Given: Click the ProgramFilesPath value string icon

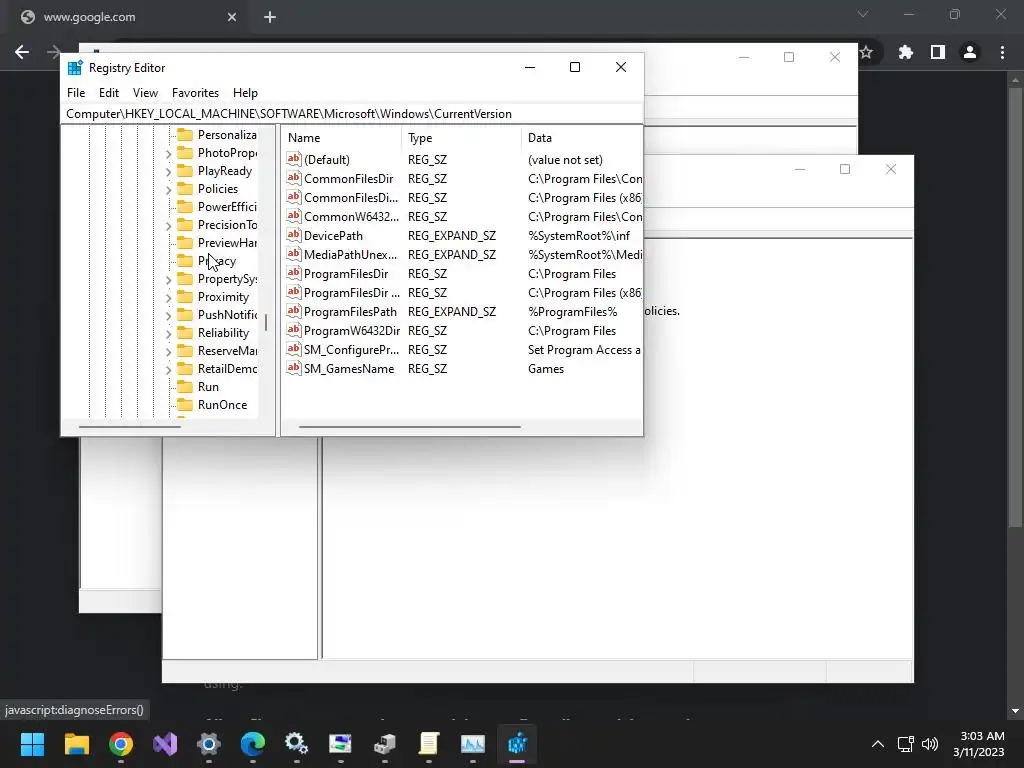Looking at the screenshot, I should (294, 311).
